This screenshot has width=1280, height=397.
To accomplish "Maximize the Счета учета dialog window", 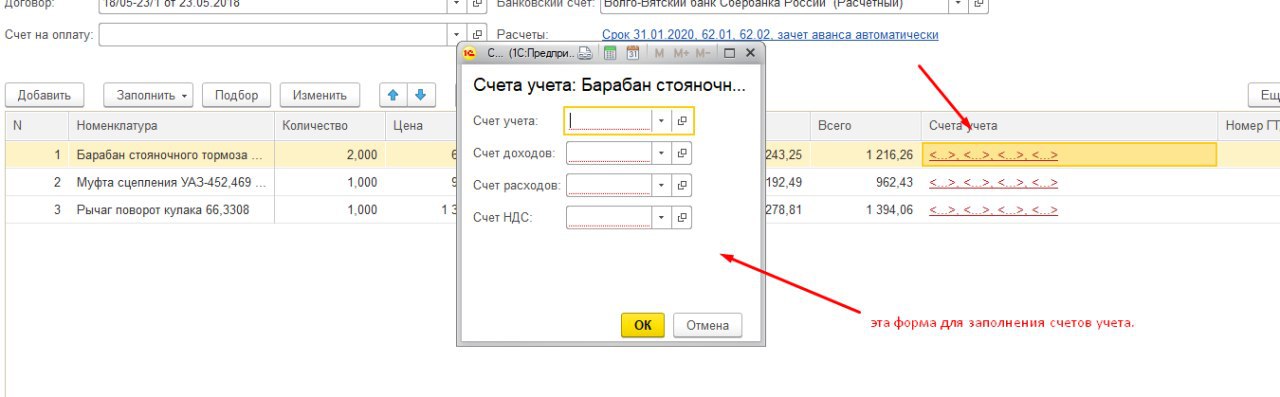I will click(729, 53).
